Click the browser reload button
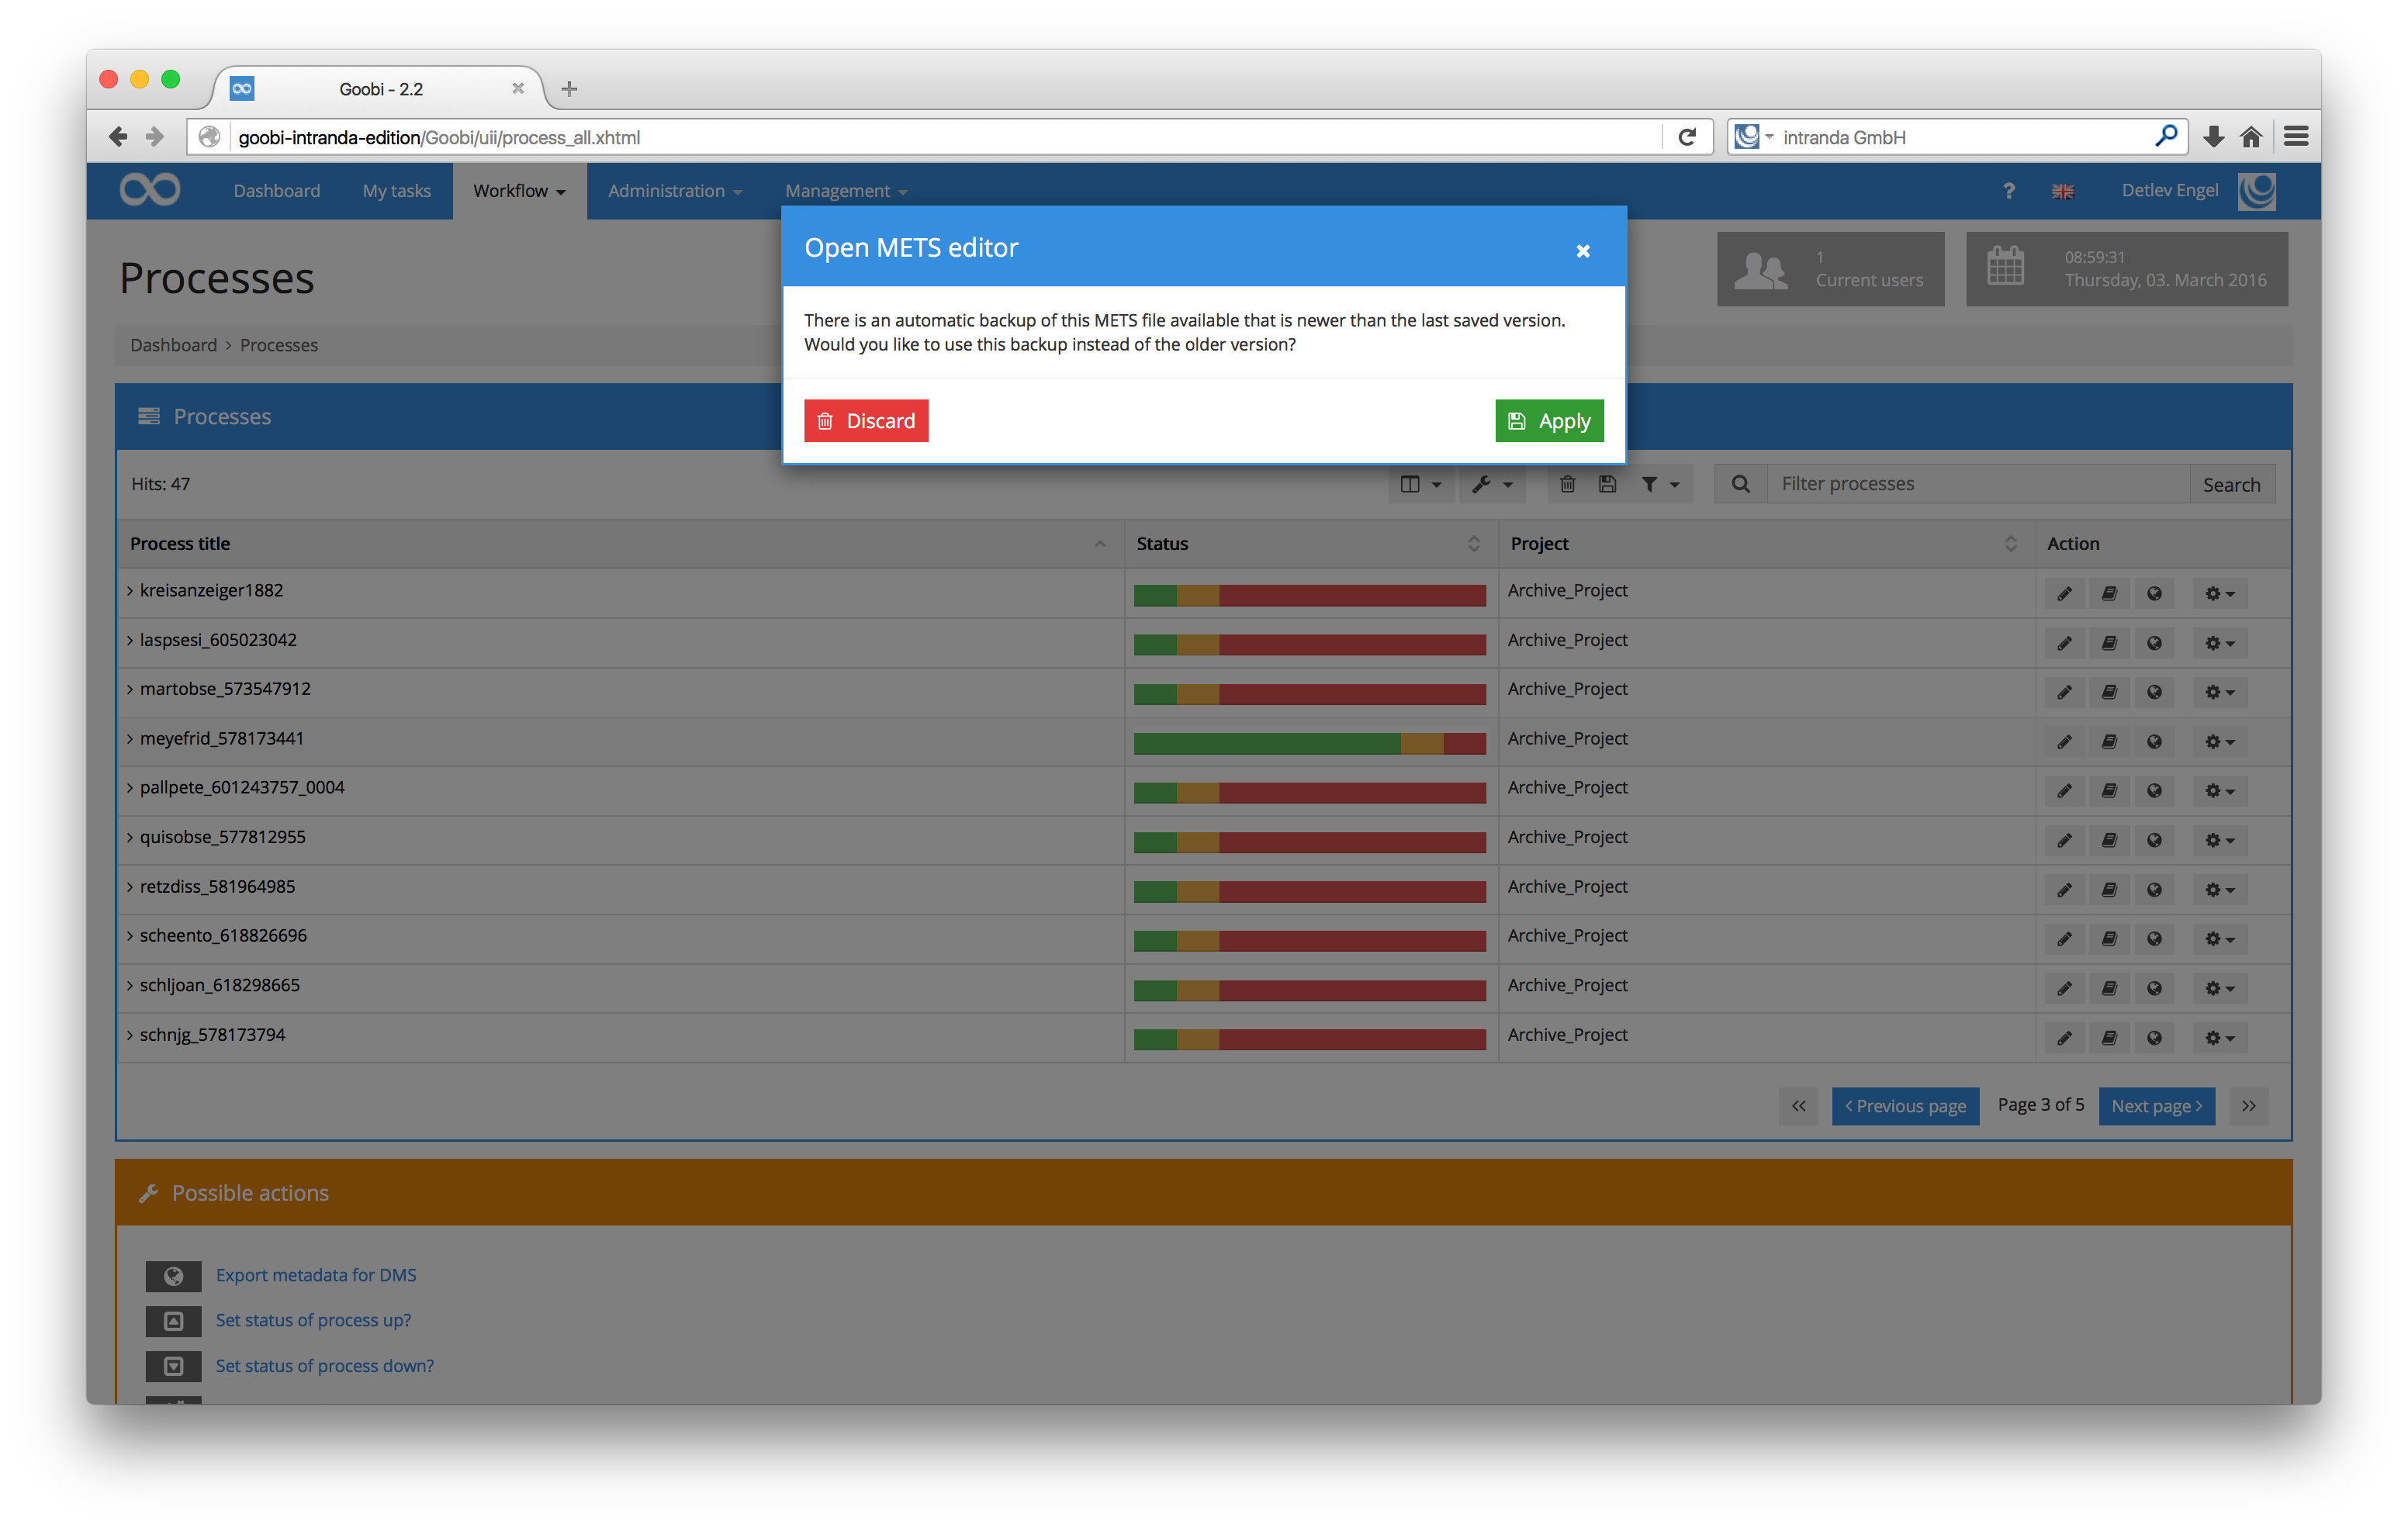This screenshot has height=1528, width=2408. [1686, 137]
